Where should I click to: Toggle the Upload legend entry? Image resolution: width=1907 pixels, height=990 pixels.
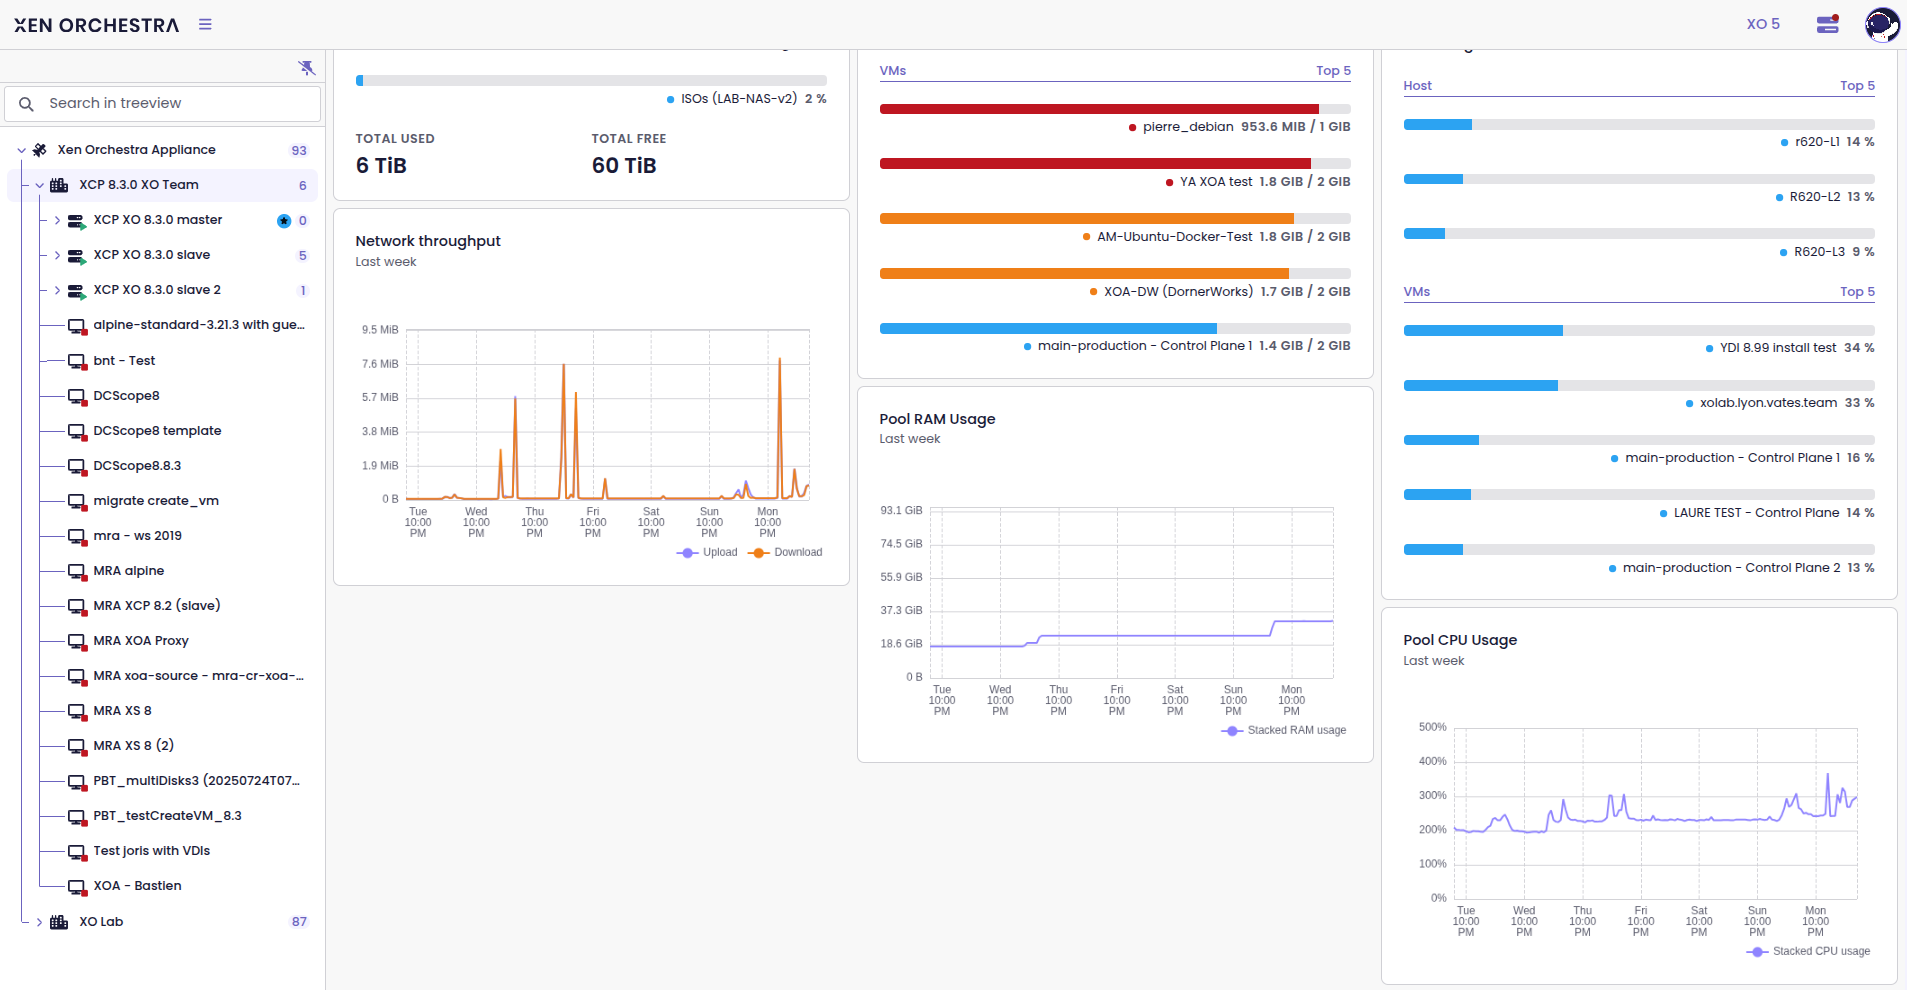707,552
